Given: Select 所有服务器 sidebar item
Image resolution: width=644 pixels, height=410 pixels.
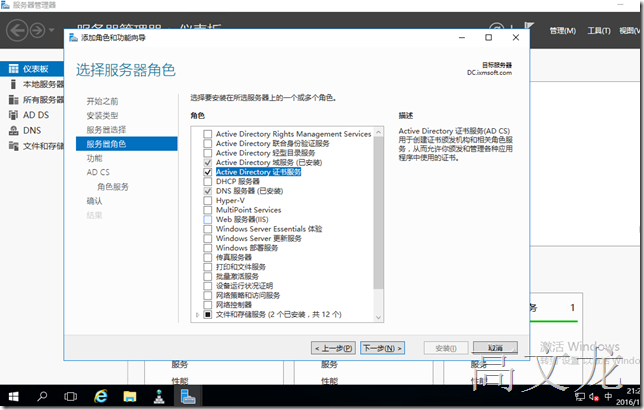Looking at the screenshot, I should (36, 100).
